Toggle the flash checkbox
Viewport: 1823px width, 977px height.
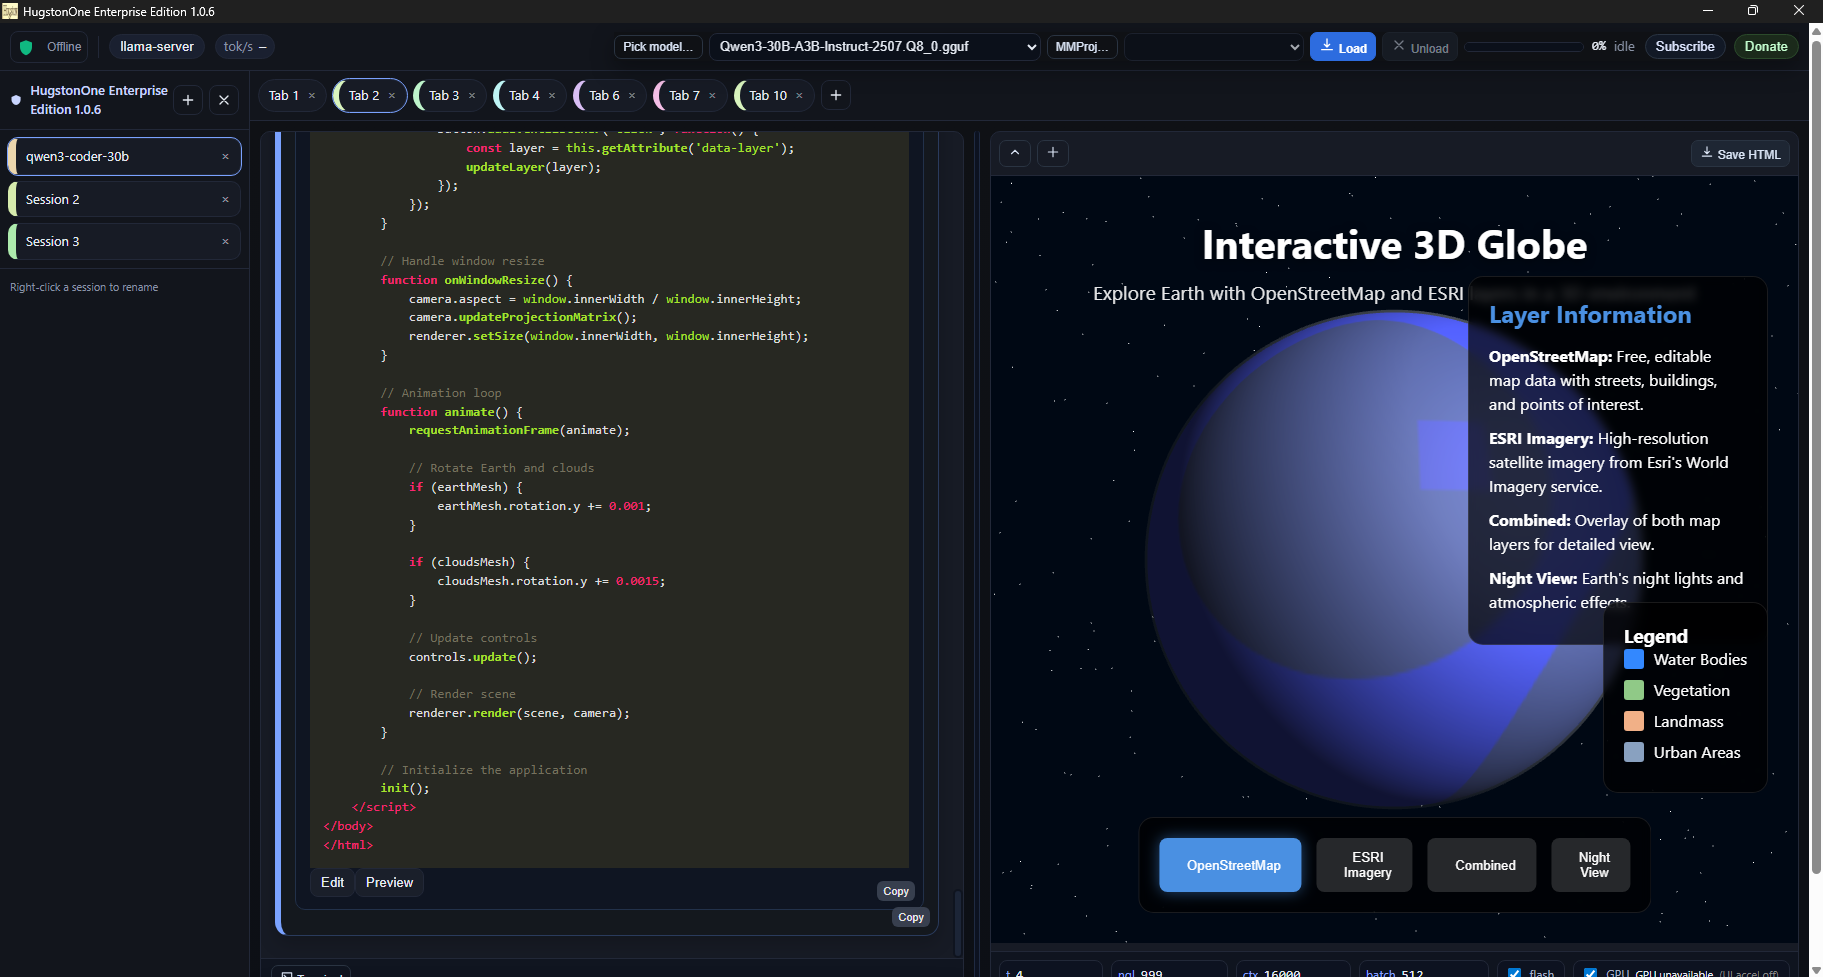click(1514, 972)
